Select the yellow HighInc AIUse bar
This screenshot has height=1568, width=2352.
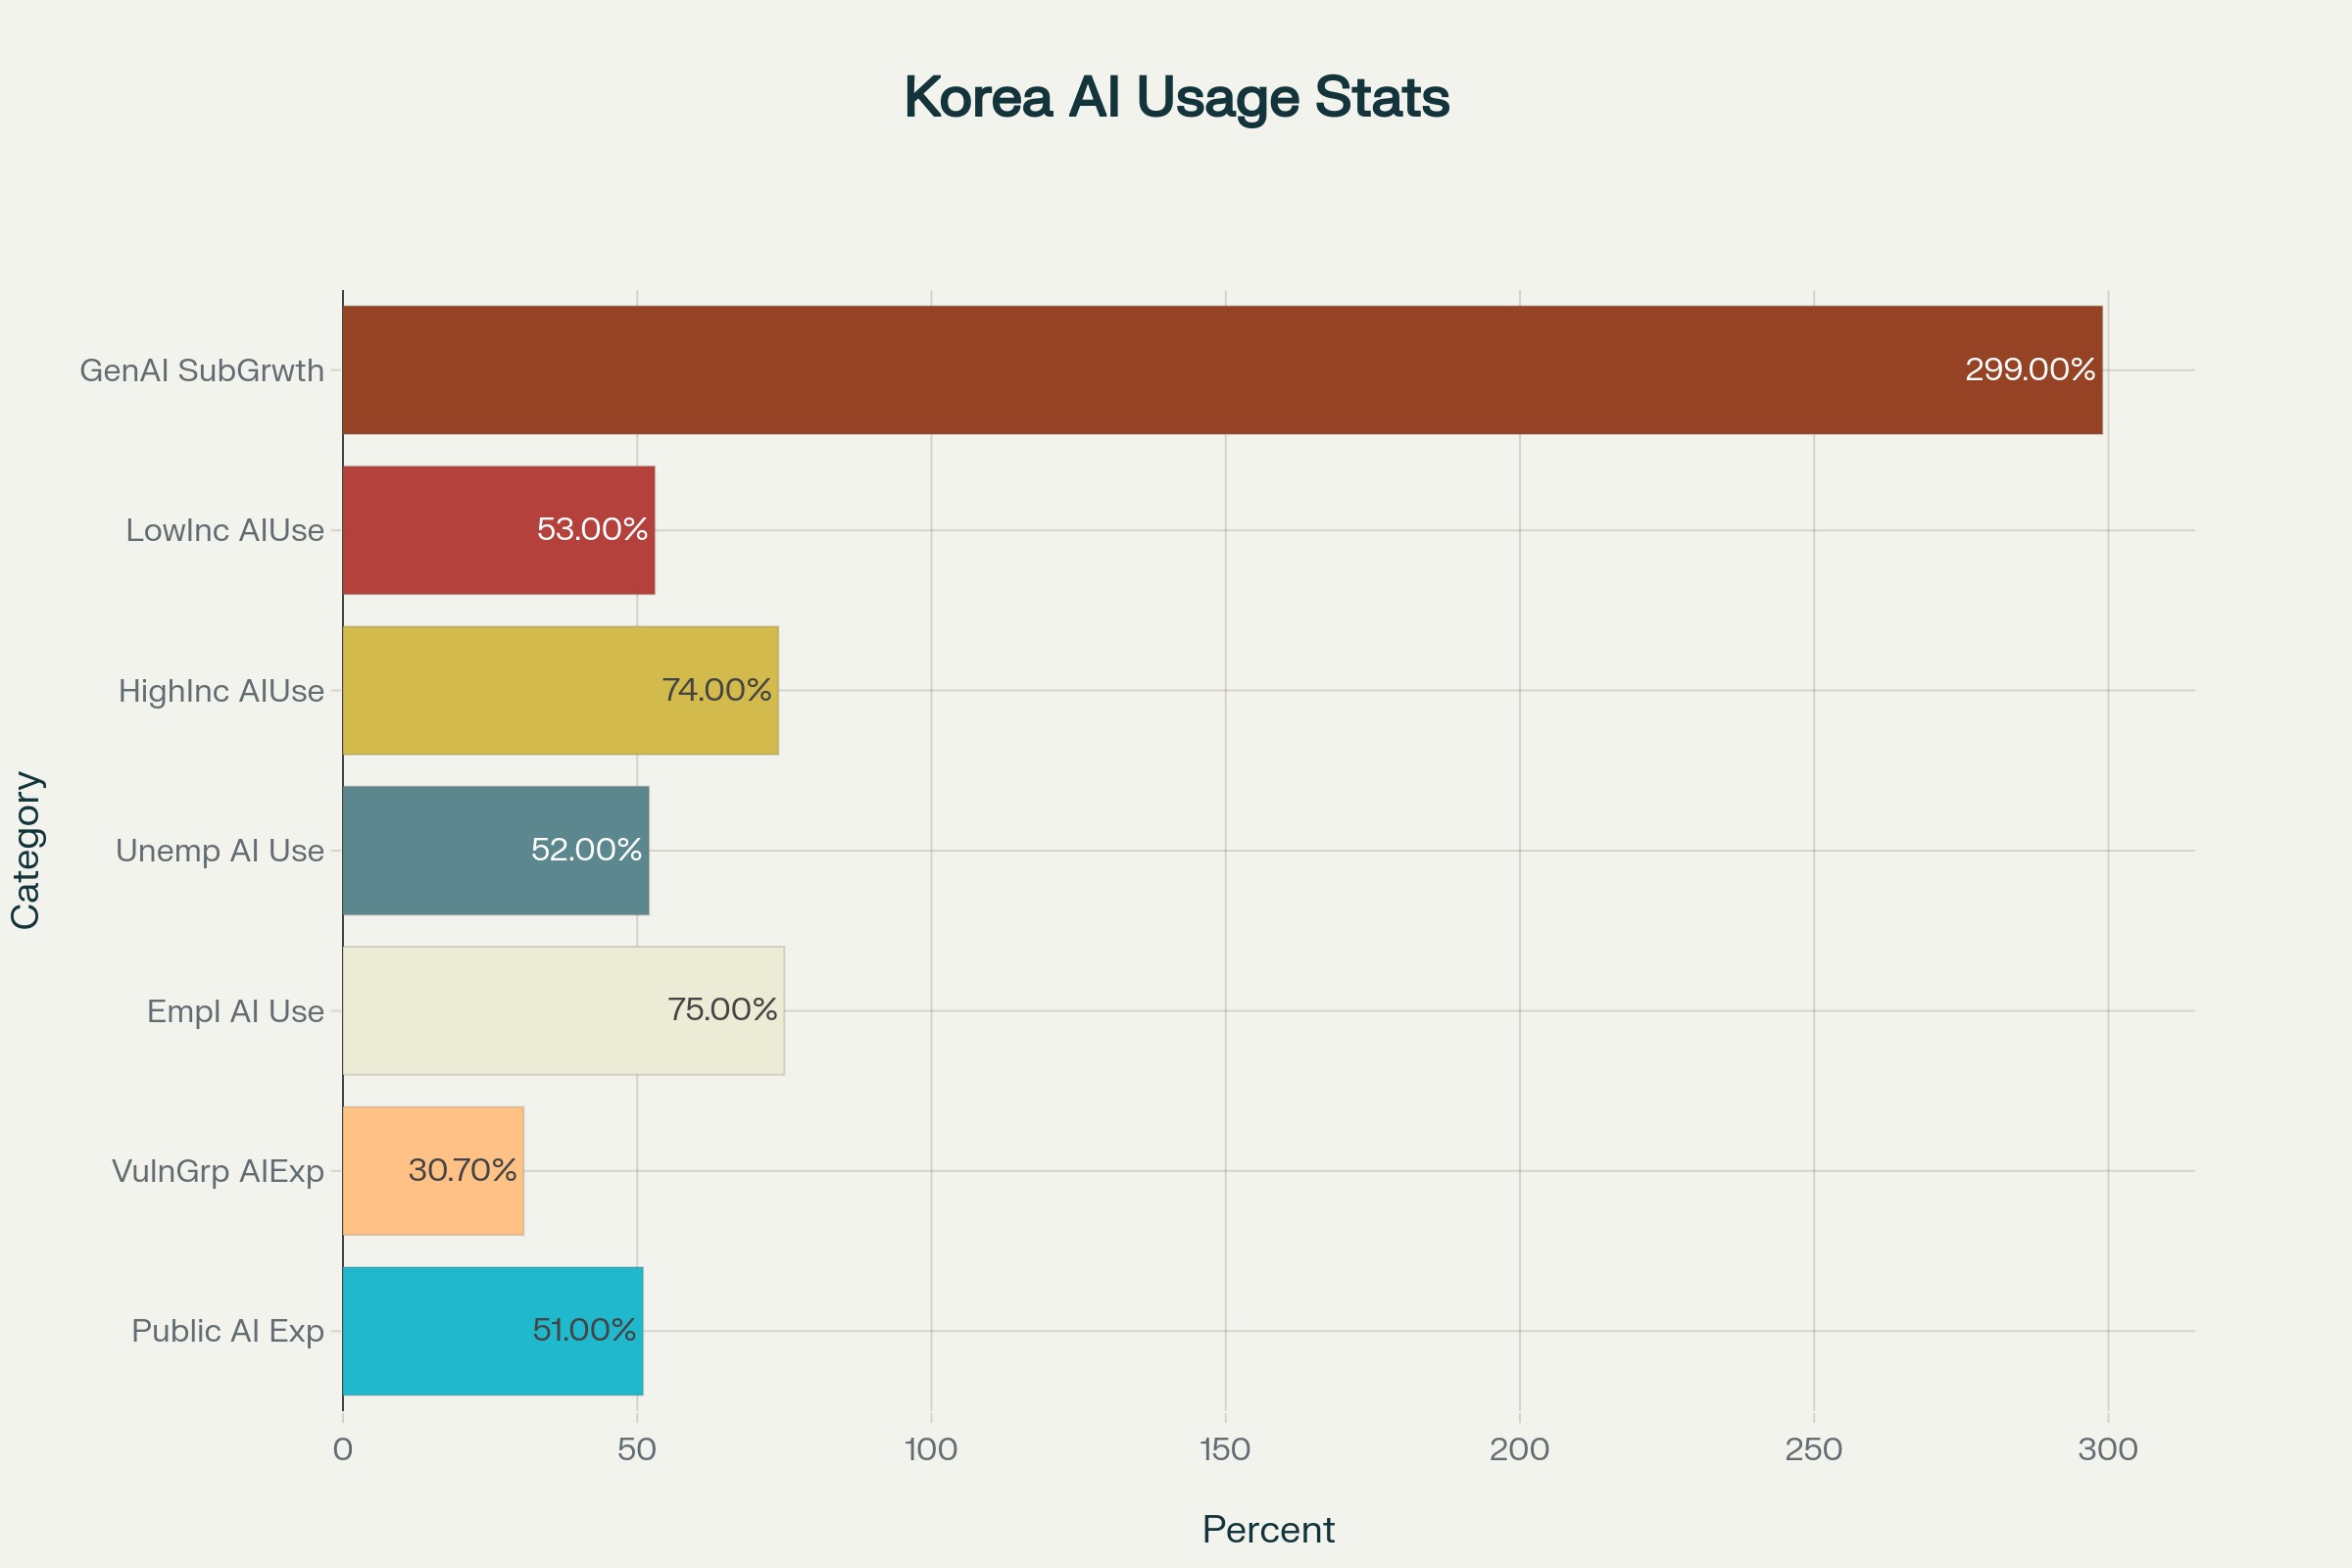561,690
